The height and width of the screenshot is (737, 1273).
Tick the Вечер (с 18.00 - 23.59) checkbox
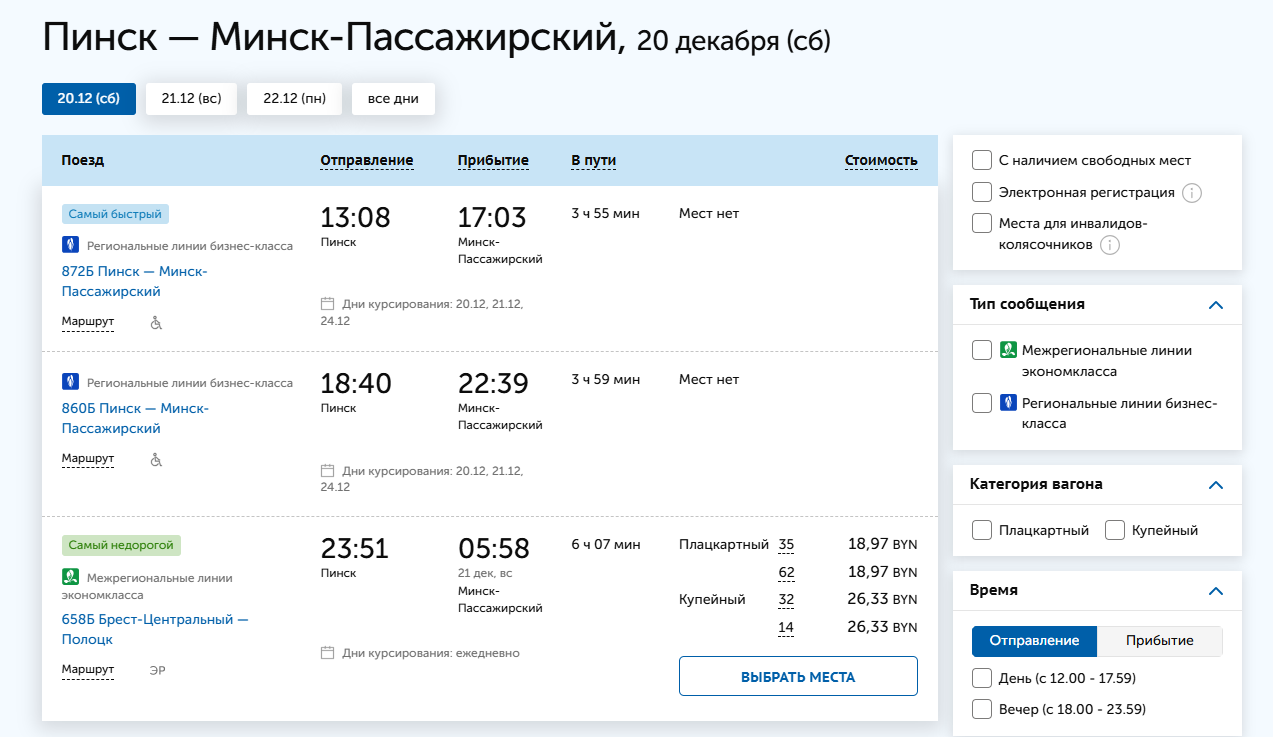982,709
